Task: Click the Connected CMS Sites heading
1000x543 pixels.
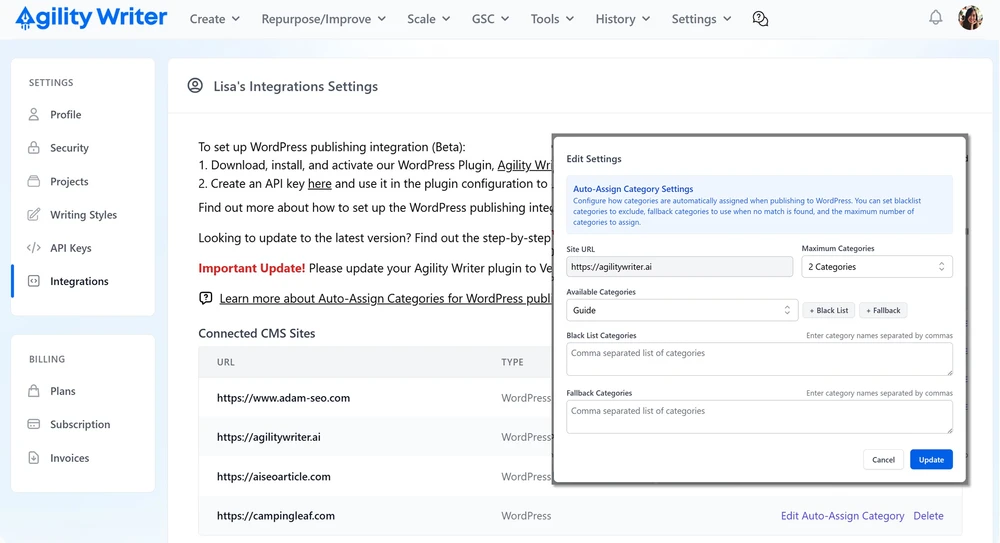Action: click(x=256, y=333)
